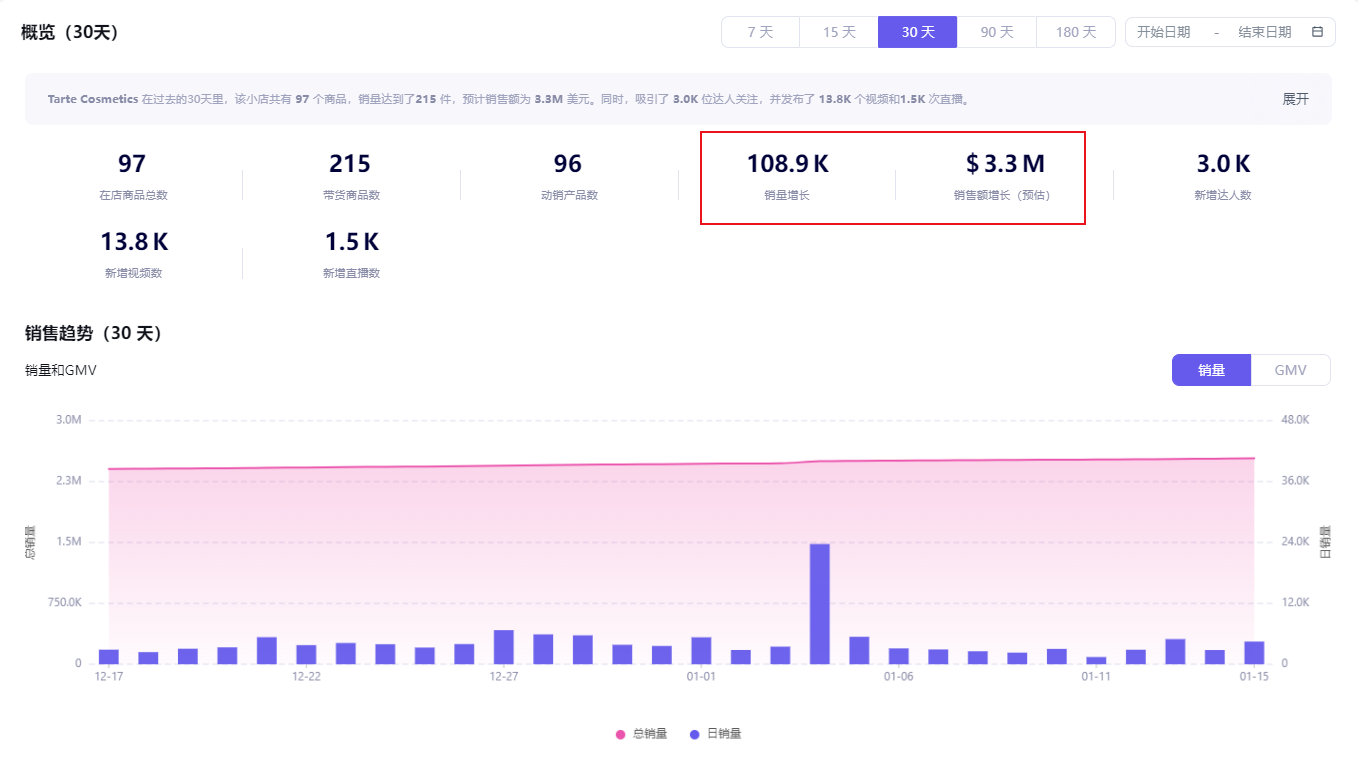Toggle the pink 总销量 legend series
Viewport: 1358px width, 758px height.
tap(641, 734)
